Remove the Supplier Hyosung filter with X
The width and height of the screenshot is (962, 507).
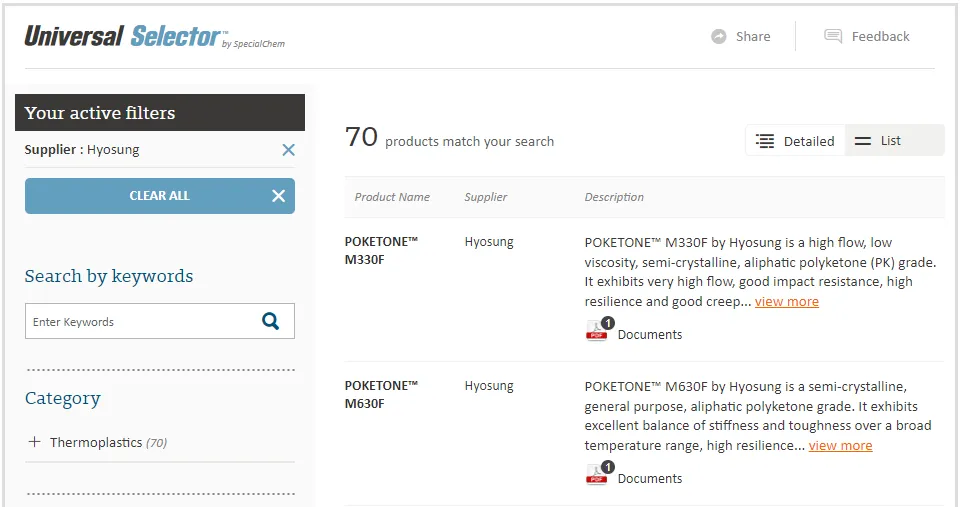(x=288, y=150)
